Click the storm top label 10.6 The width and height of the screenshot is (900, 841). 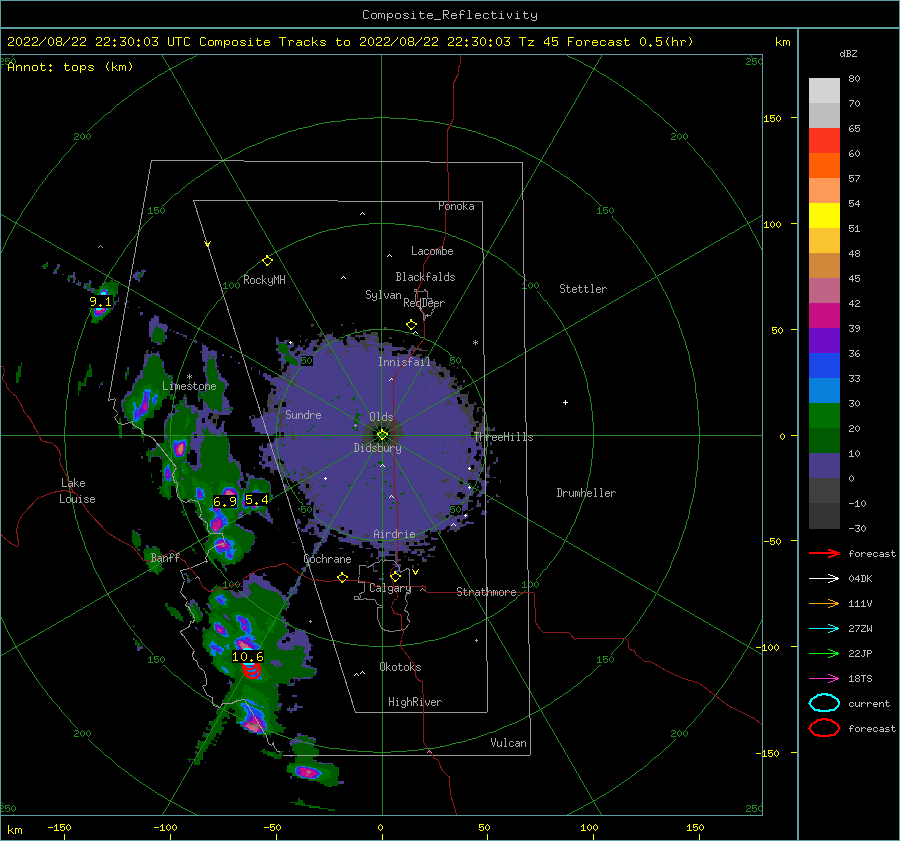(x=247, y=657)
